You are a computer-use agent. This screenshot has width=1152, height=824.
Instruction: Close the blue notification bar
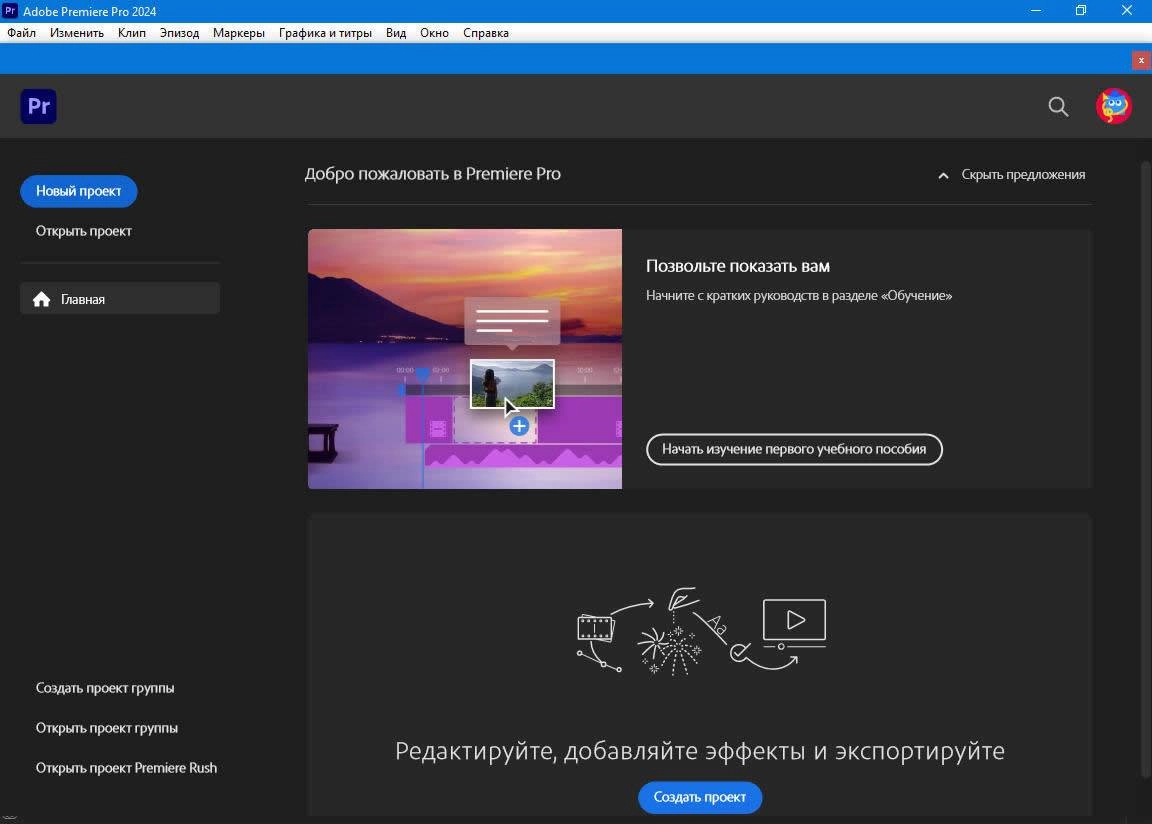click(1141, 60)
